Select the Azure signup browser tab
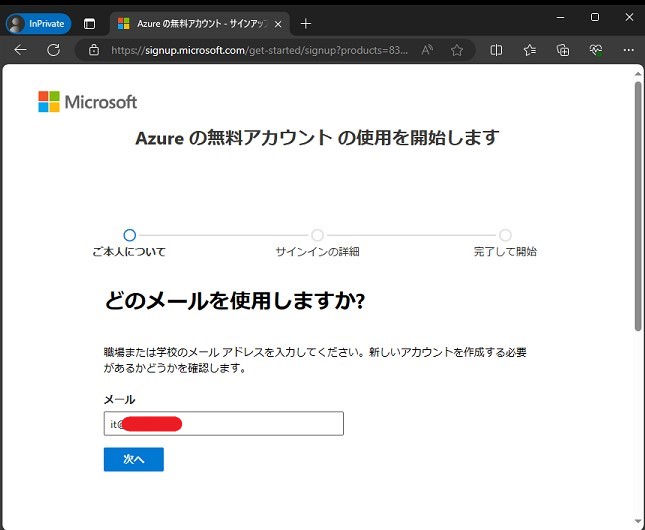Image resolution: width=645 pixels, height=530 pixels. pos(200,24)
